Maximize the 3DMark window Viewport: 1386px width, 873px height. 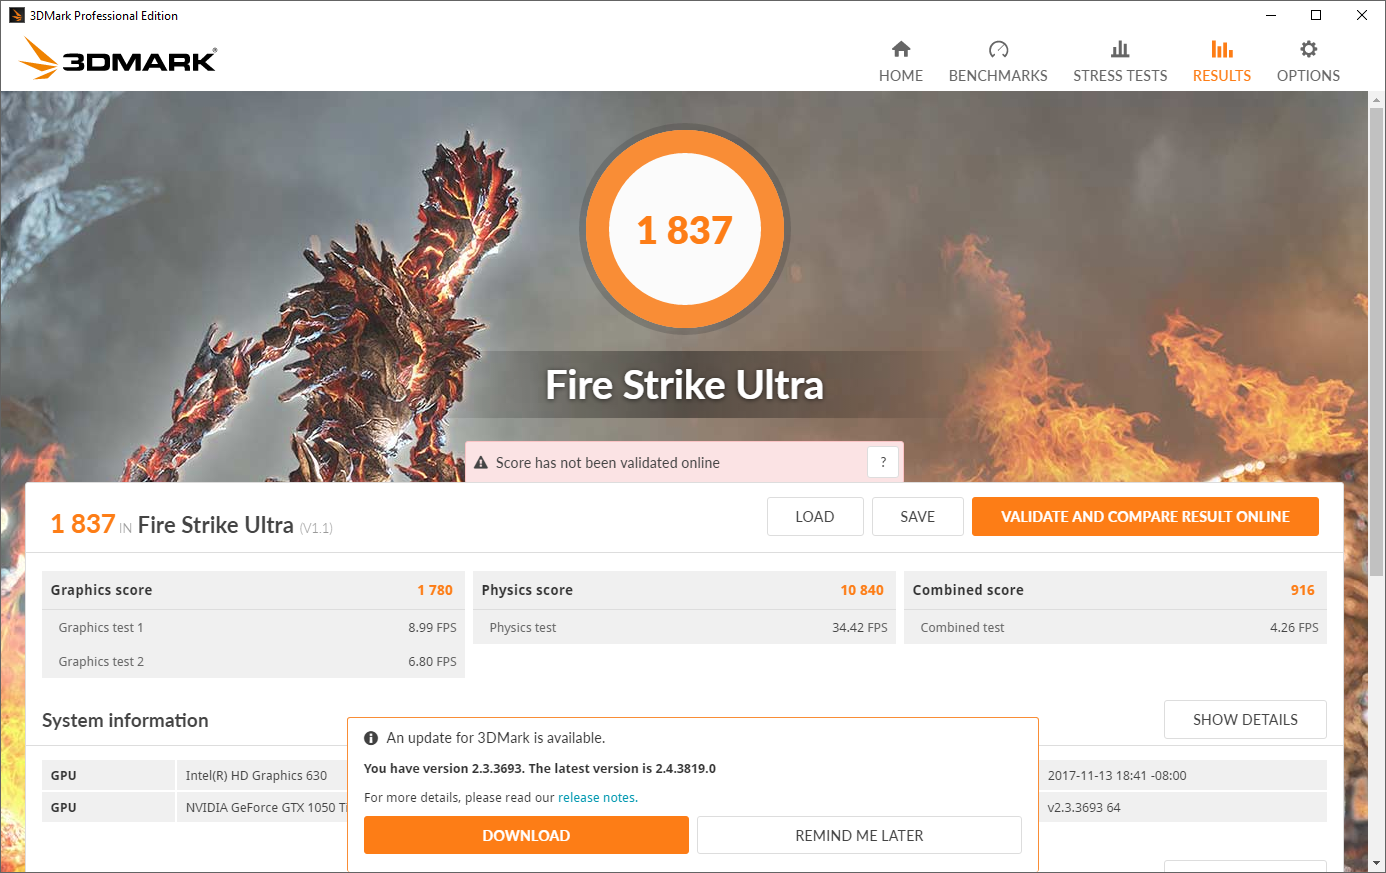coord(1316,15)
